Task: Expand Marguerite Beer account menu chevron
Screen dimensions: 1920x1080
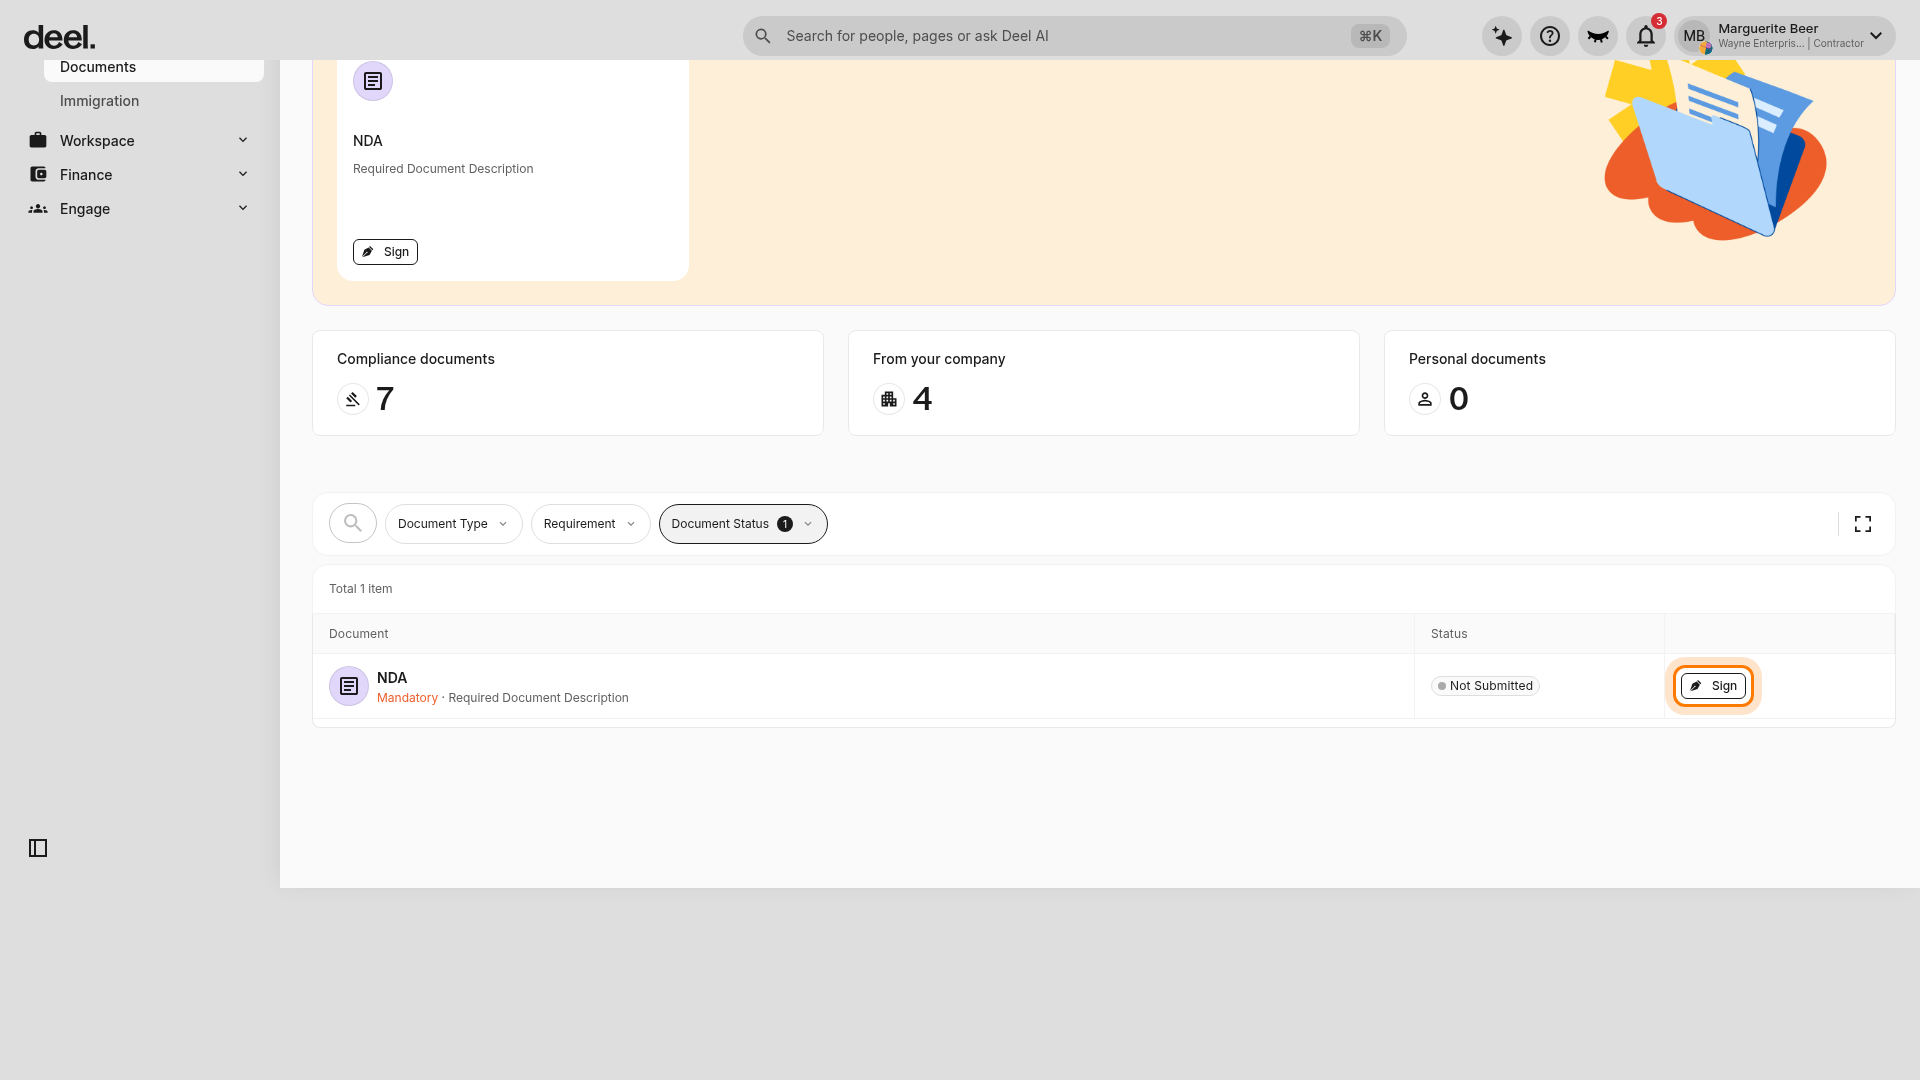Action: [1876, 36]
